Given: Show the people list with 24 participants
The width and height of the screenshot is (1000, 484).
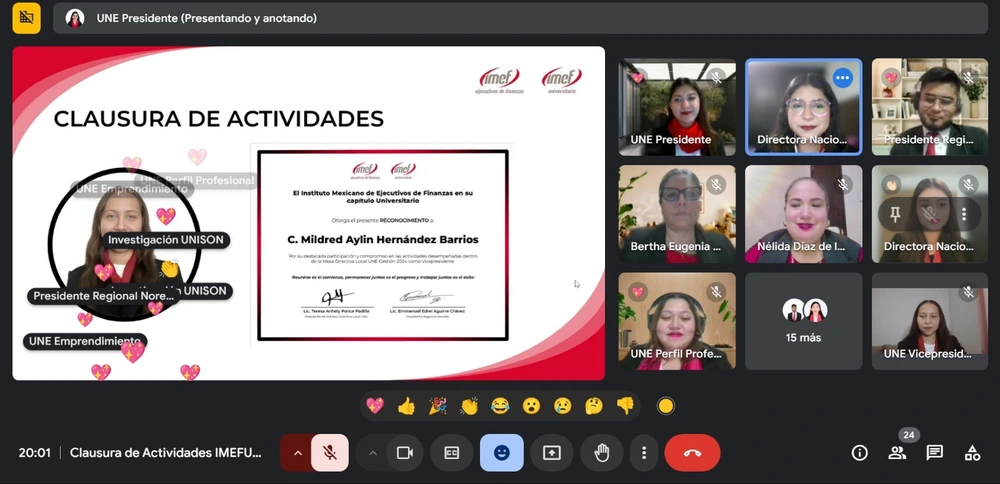Looking at the screenshot, I should [x=897, y=453].
